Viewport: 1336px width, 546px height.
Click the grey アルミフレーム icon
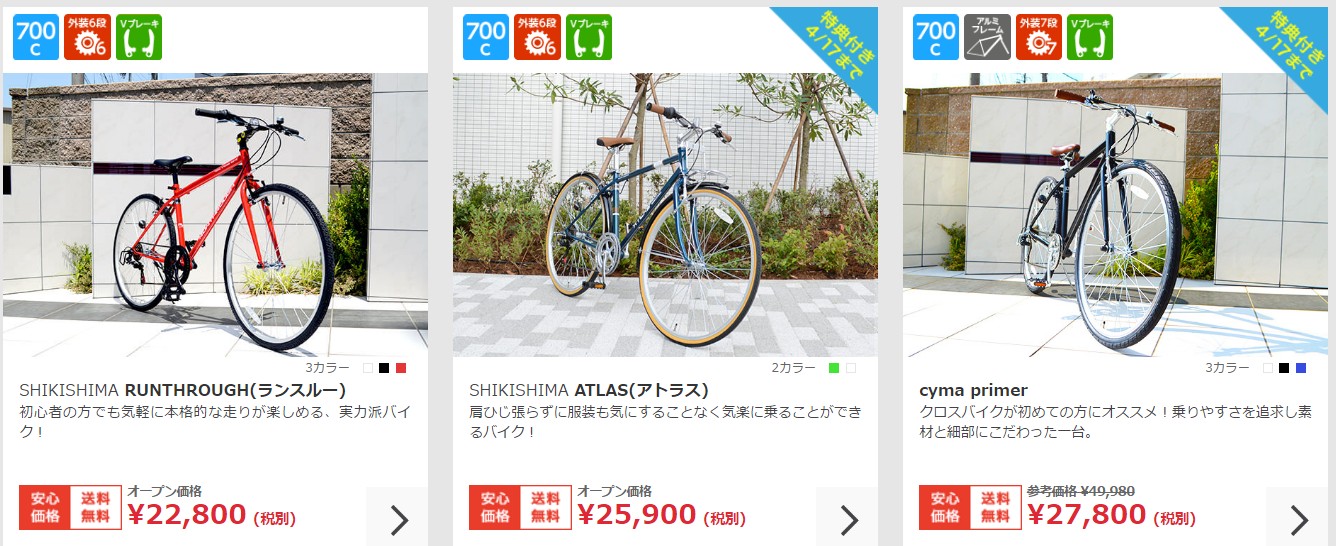[988, 37]
